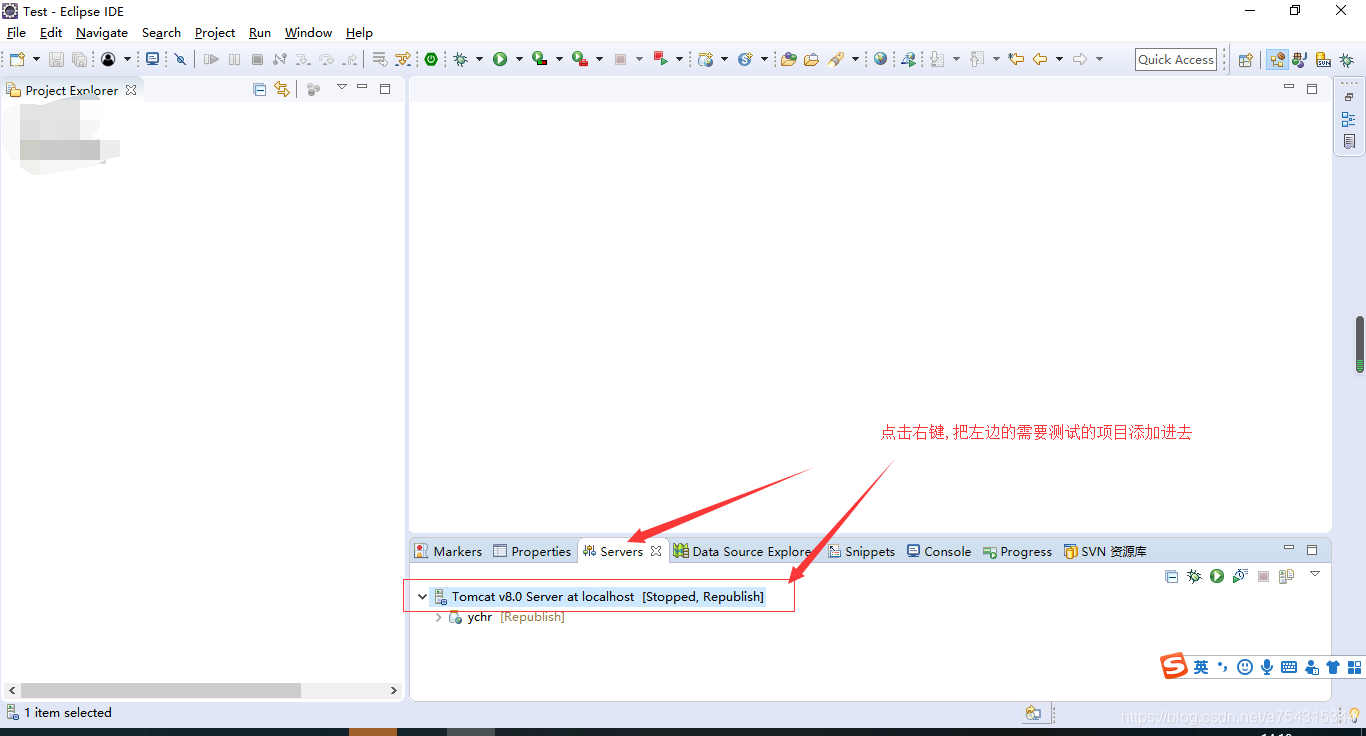The height and width of the screenshot is (736, 1366).
Task: Switch to the Debug perspective icon
Action: [1346, 60]
